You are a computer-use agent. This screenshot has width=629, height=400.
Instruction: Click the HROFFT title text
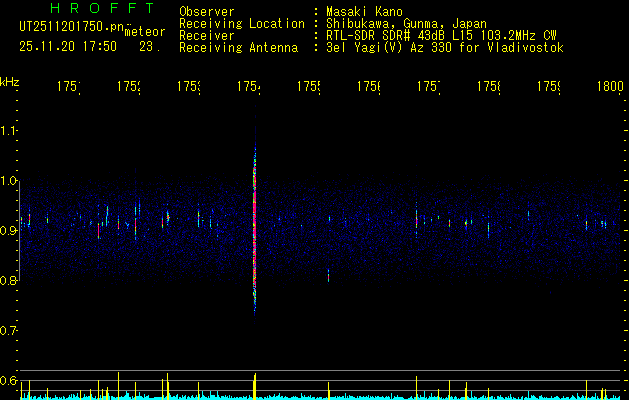click(x=103, y=8)
